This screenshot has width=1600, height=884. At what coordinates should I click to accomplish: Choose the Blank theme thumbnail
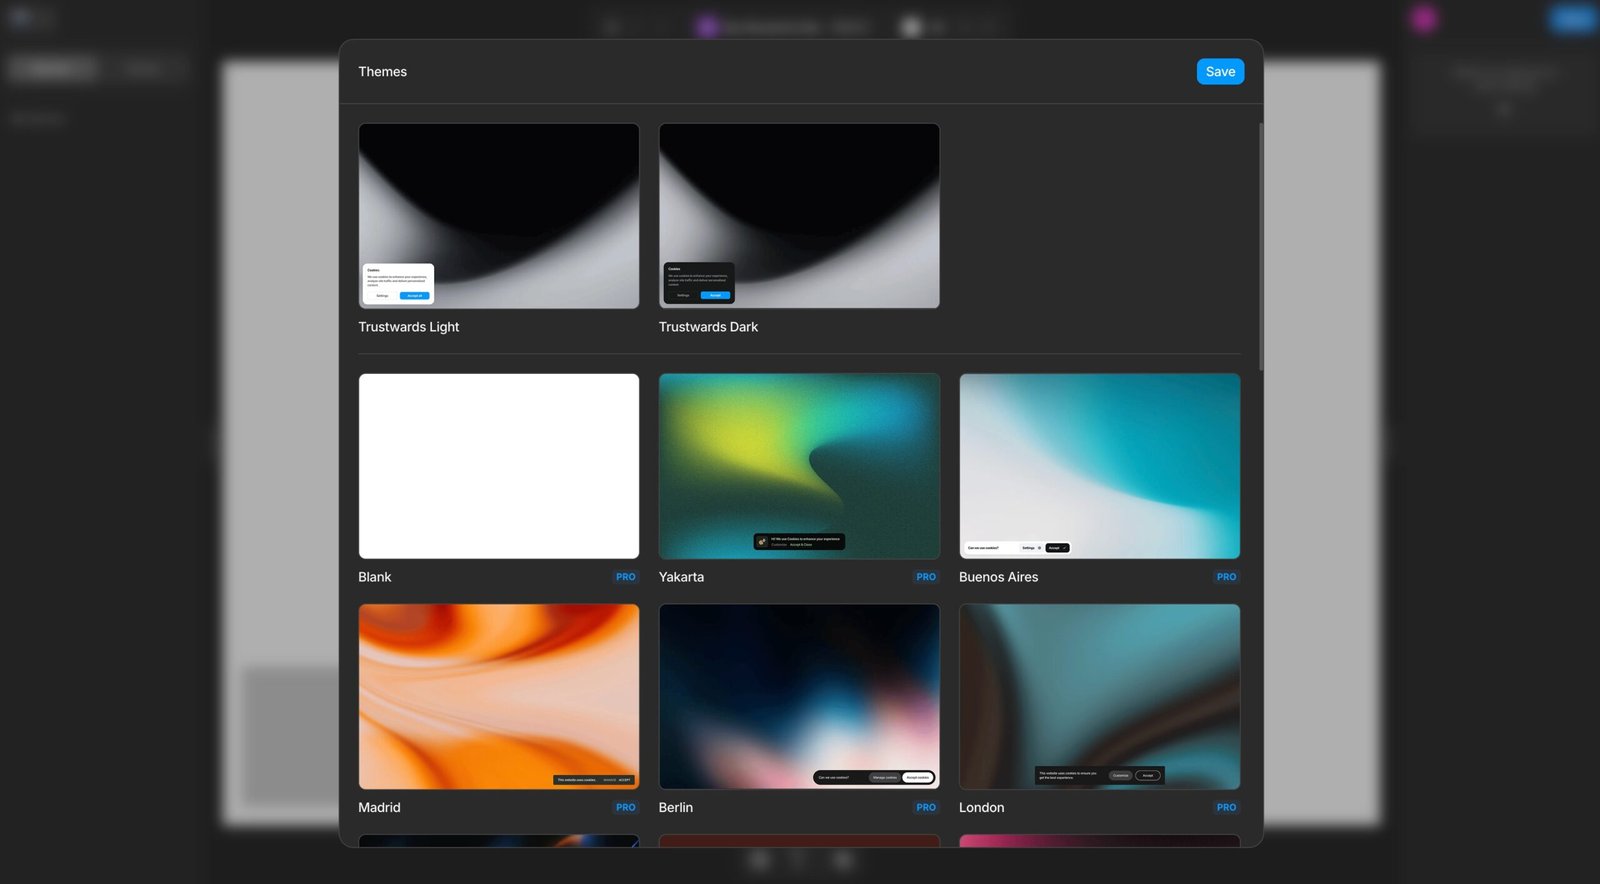(498, 466)
